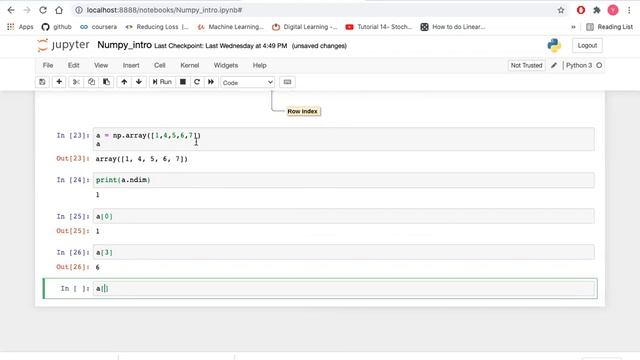
Task: Open the Widgets menu
Action: pyautogui.click(x=226, y=65)
